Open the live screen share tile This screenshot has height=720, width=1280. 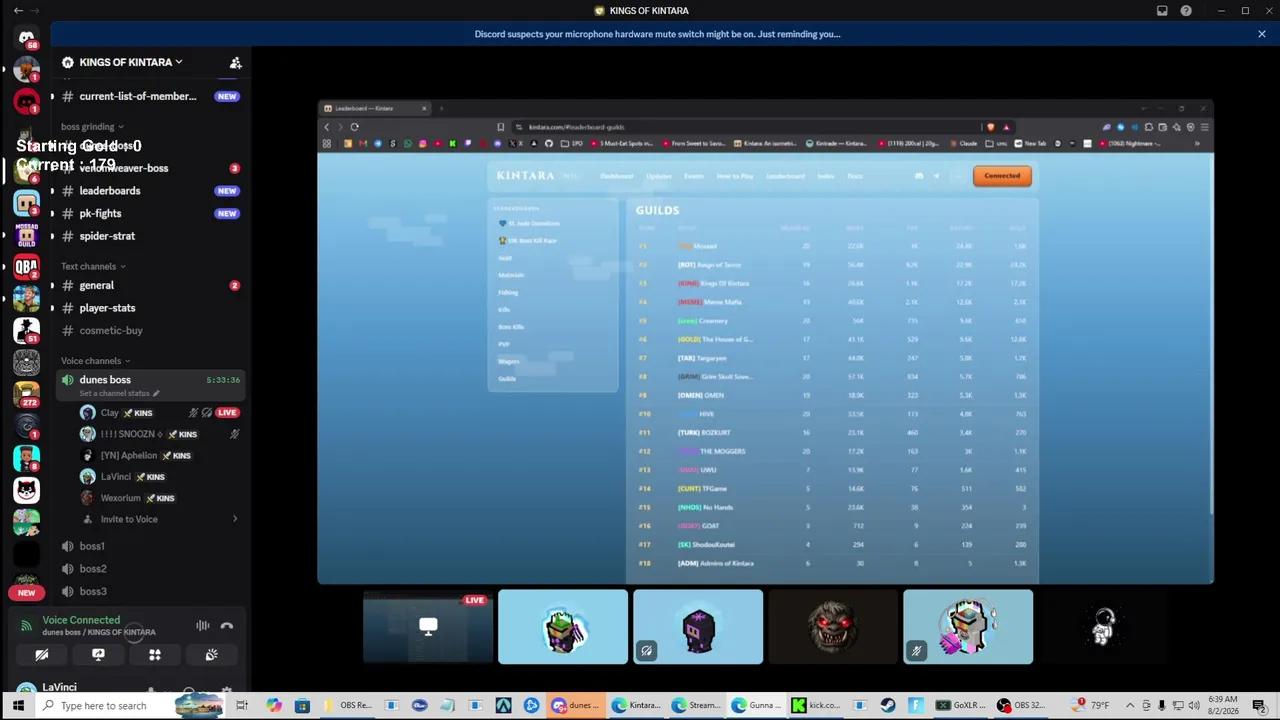tap(428, 627)
